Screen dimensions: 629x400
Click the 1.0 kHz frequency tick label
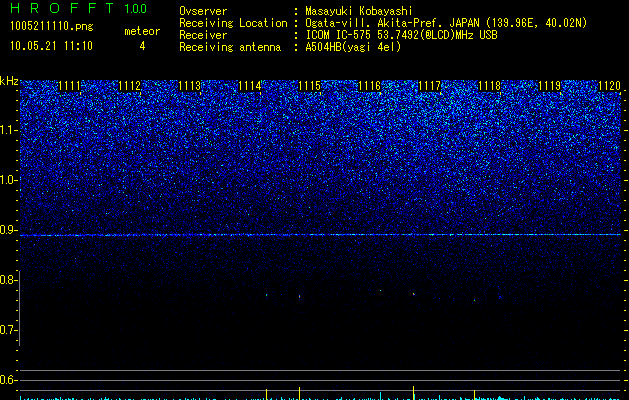[7, 180]
